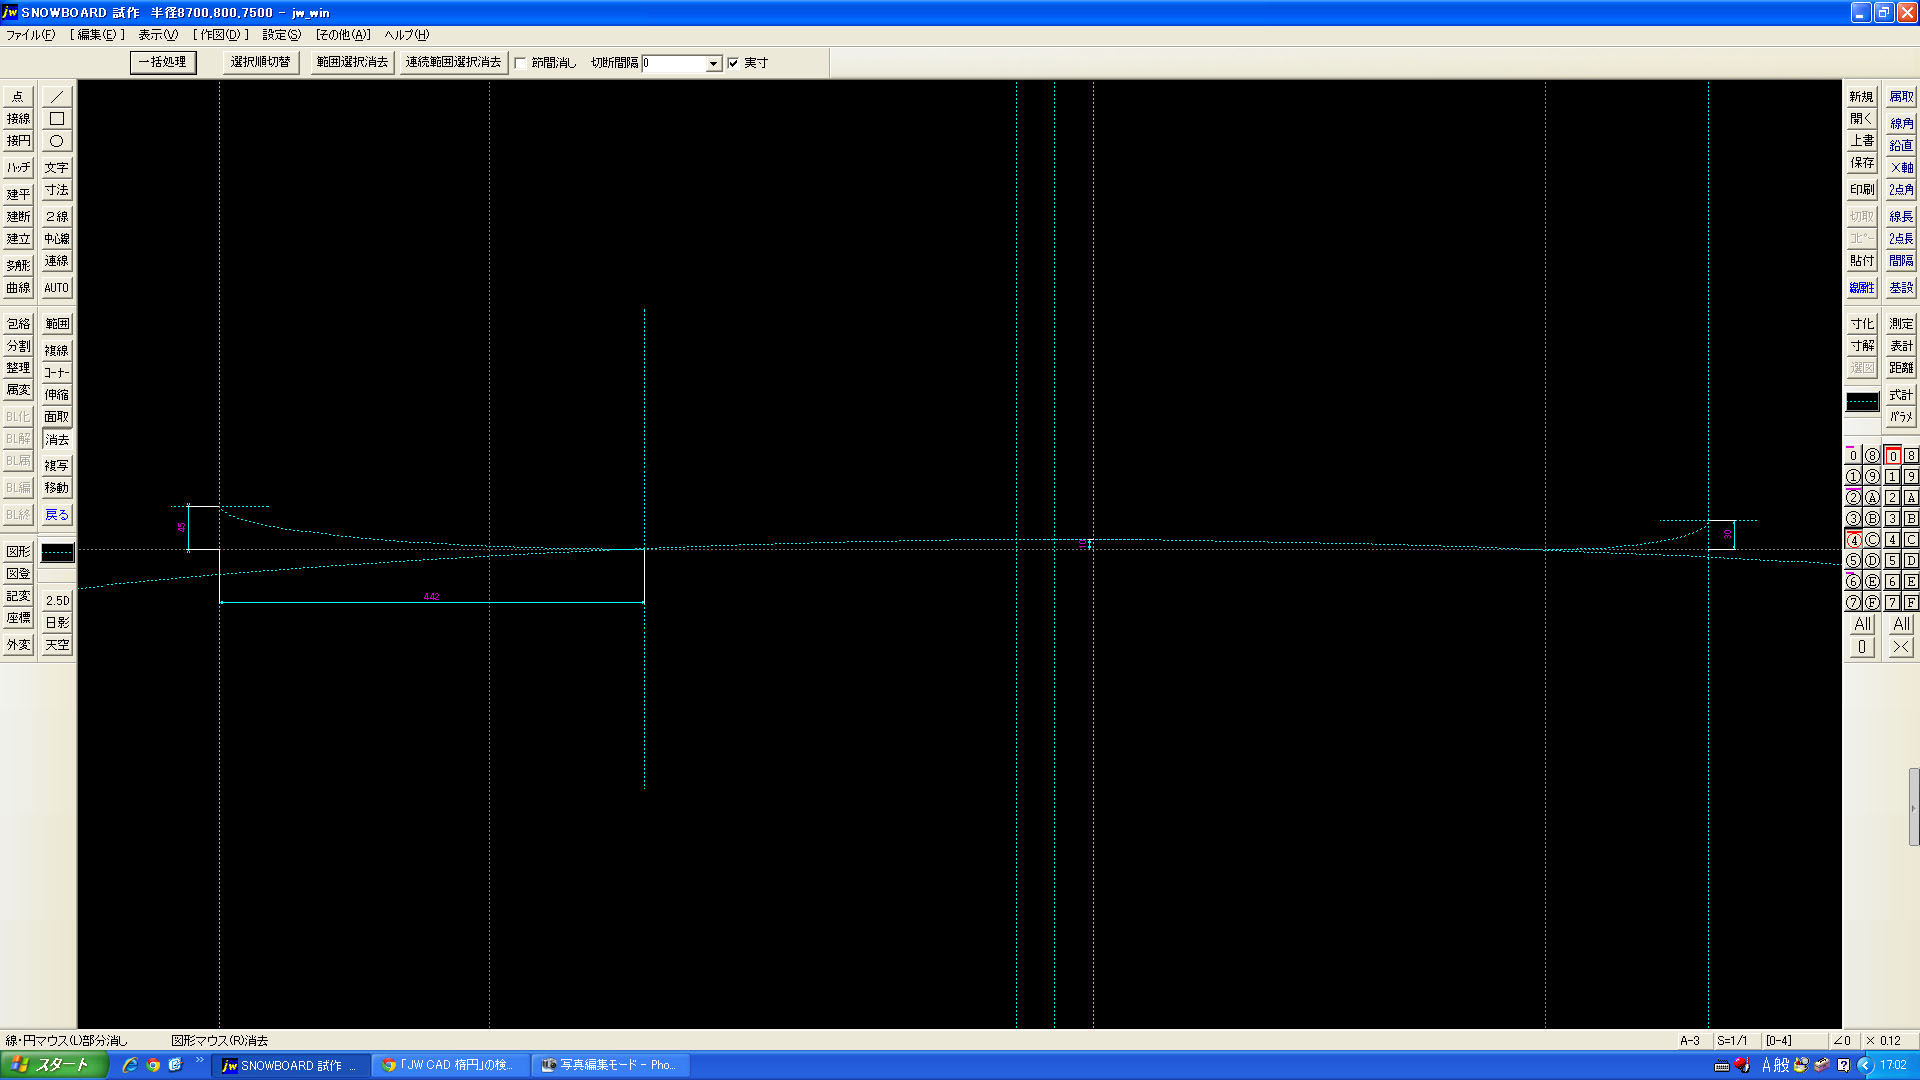Open the 距離 distance tool

point(1901,368)
